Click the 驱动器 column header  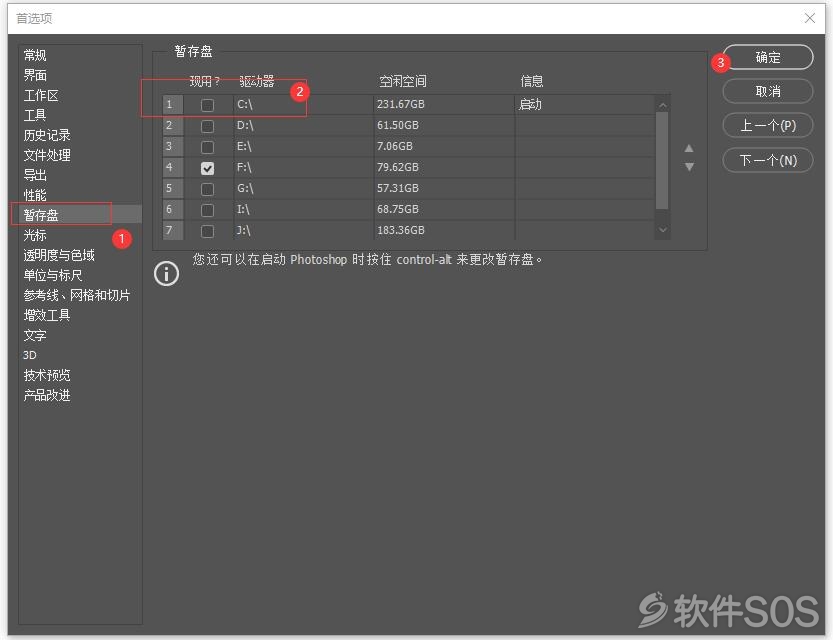click(x=257, y=81)
